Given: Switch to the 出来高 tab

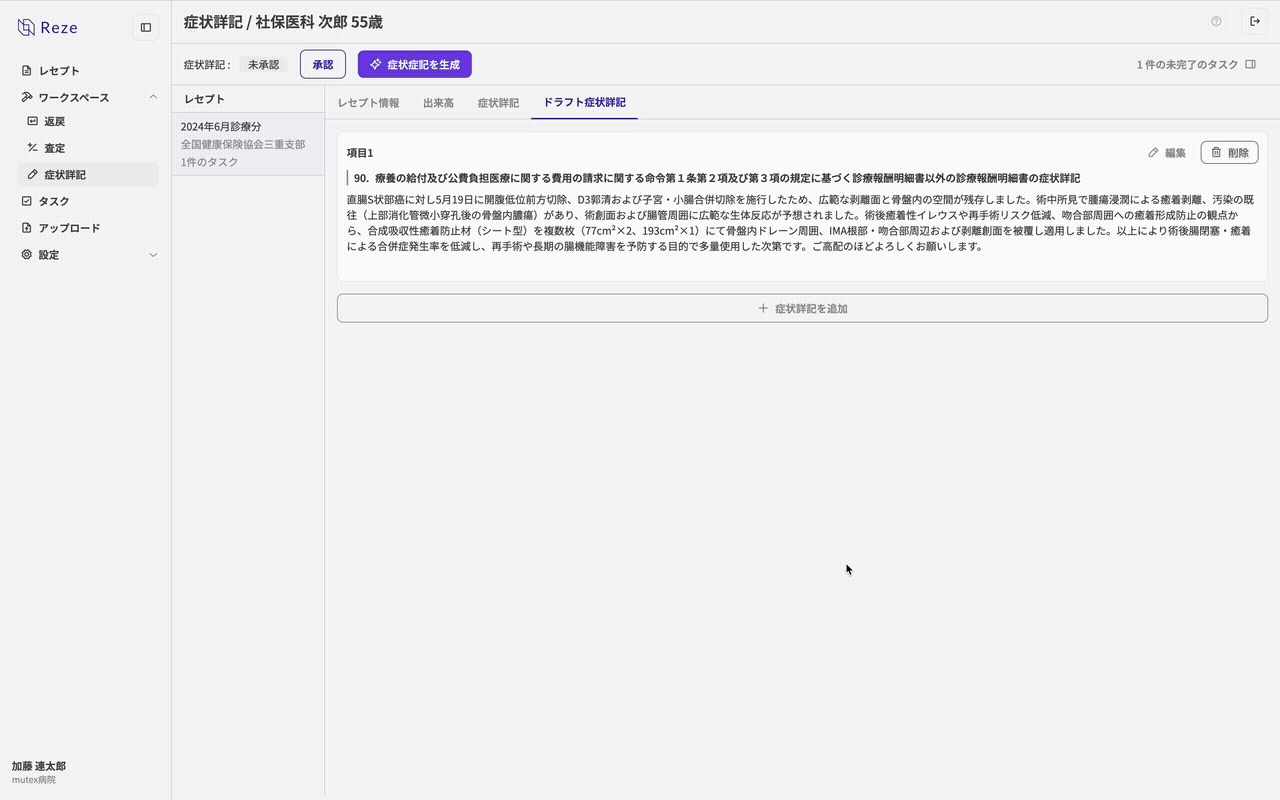Looking at the screenshot, I should tap(438, 103).
